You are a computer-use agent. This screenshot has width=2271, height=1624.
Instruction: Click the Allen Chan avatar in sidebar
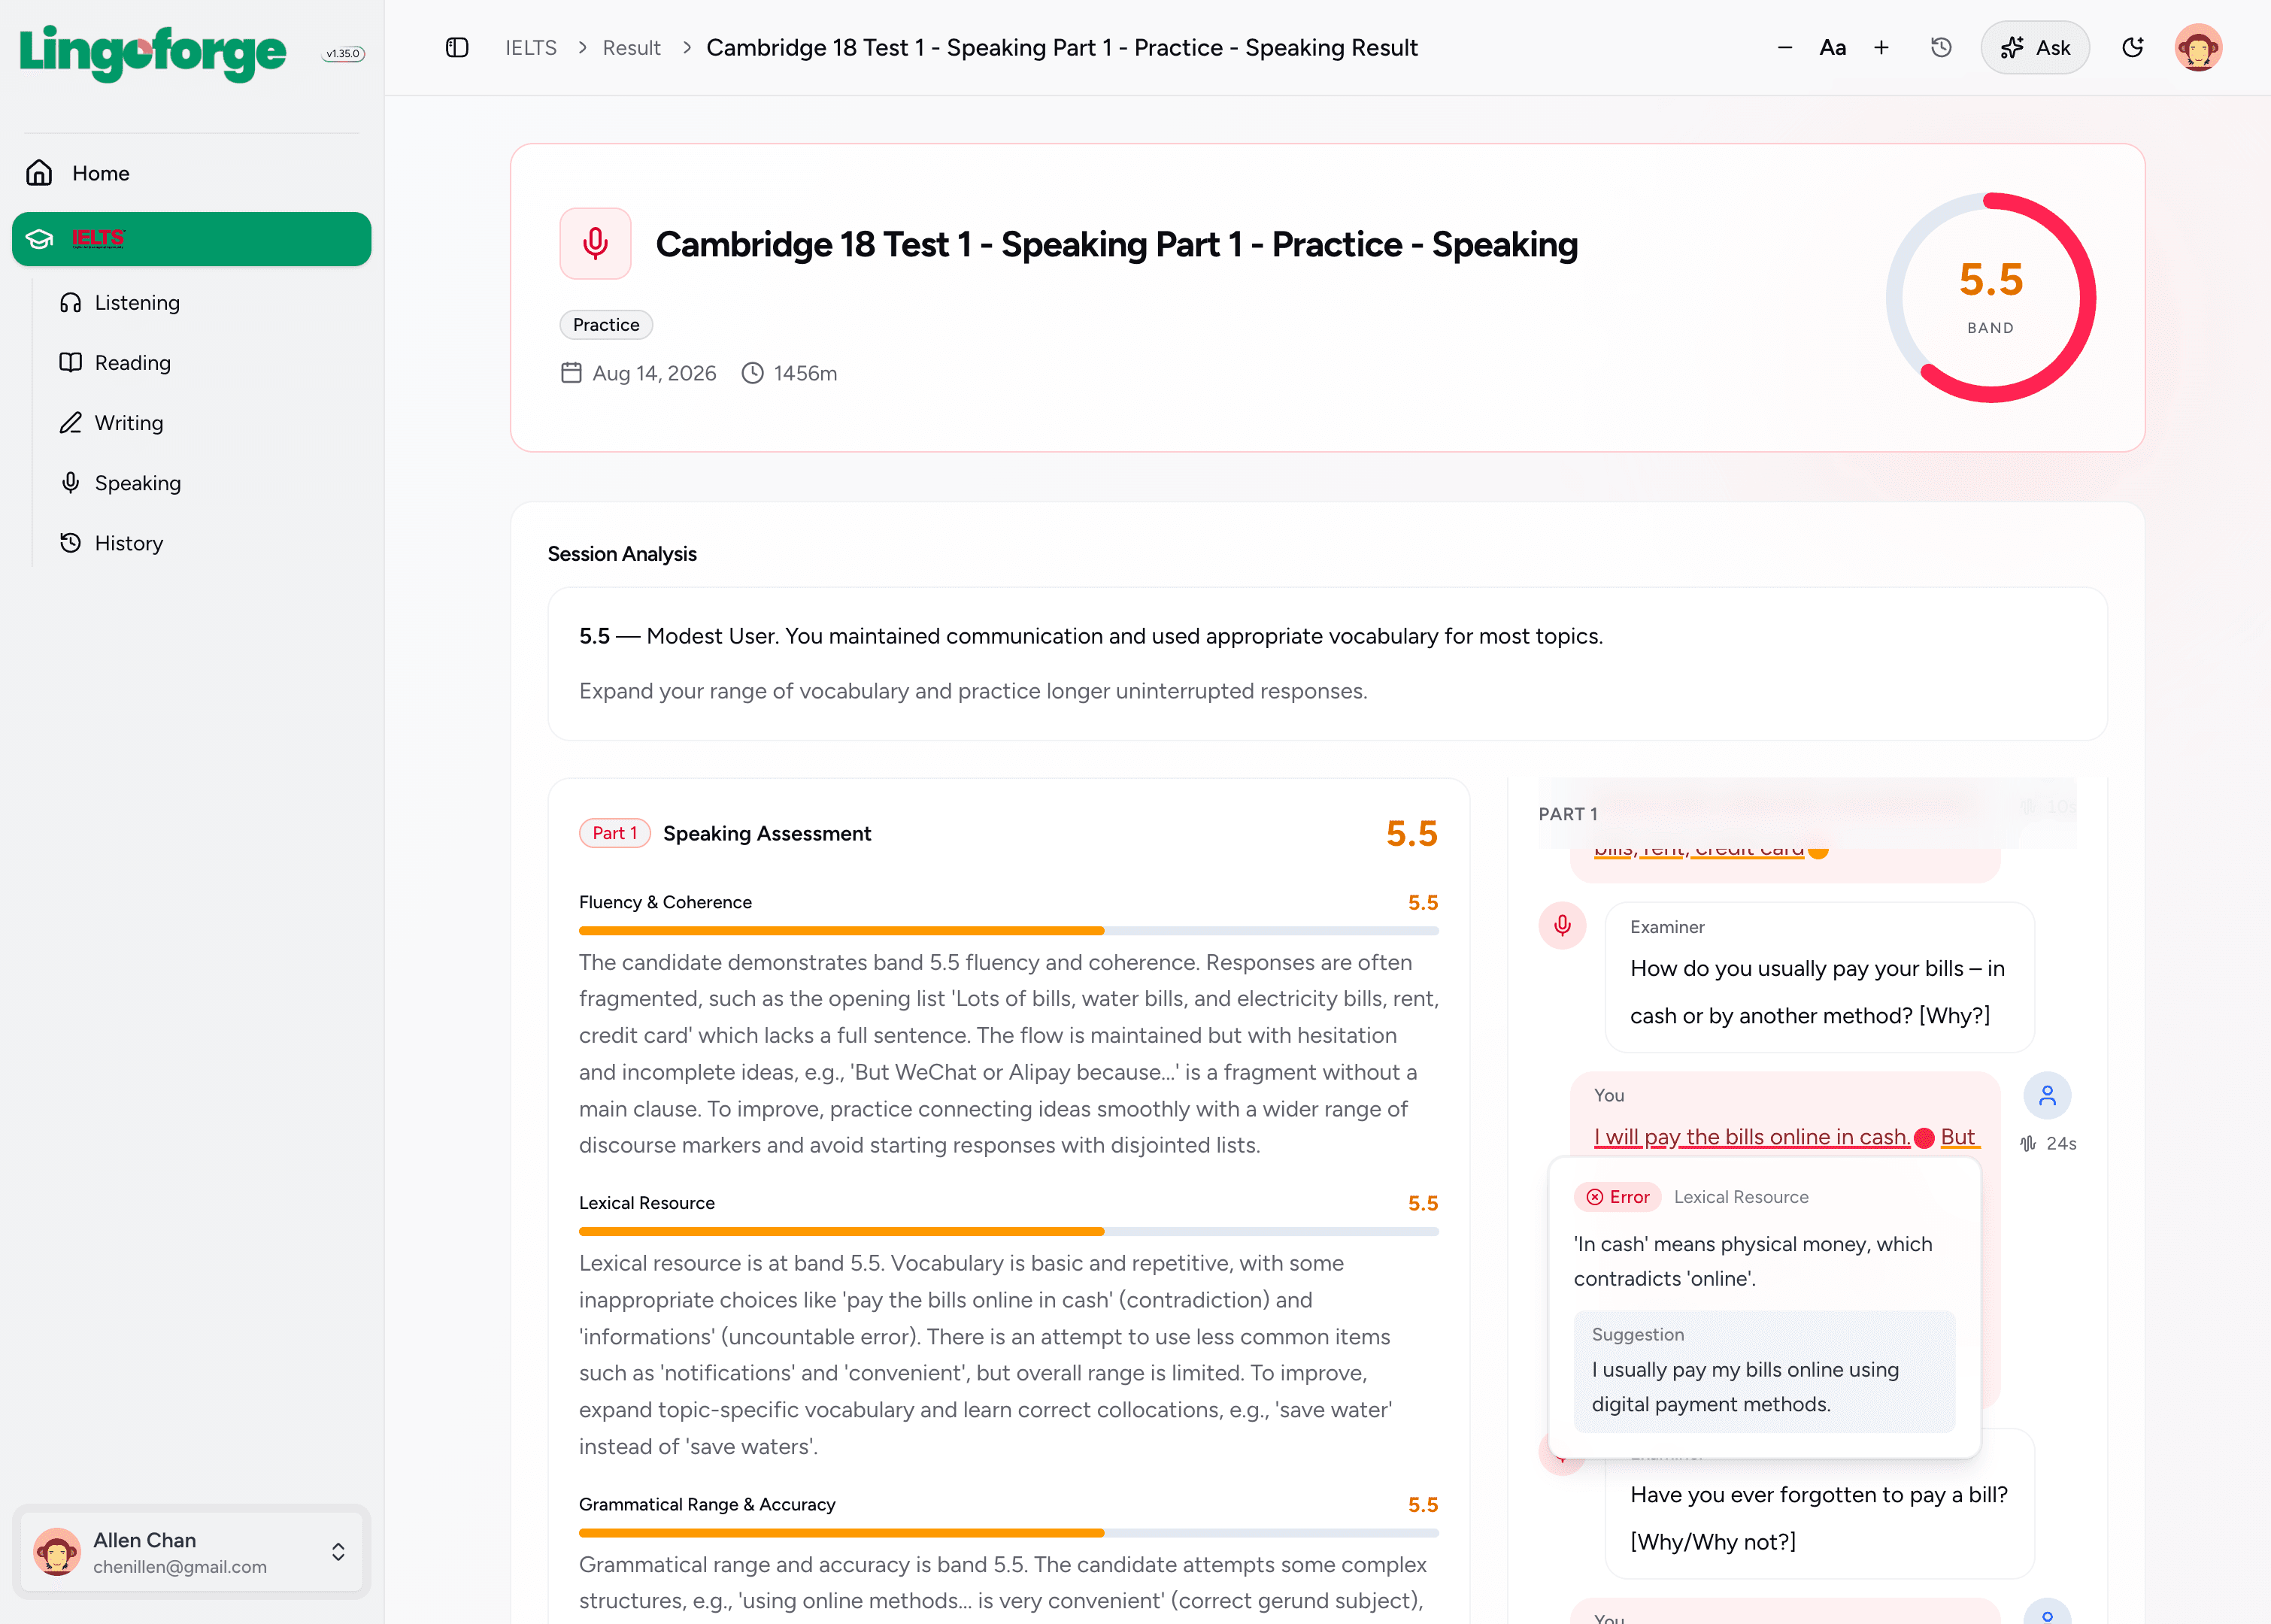tap(57, 1552)
